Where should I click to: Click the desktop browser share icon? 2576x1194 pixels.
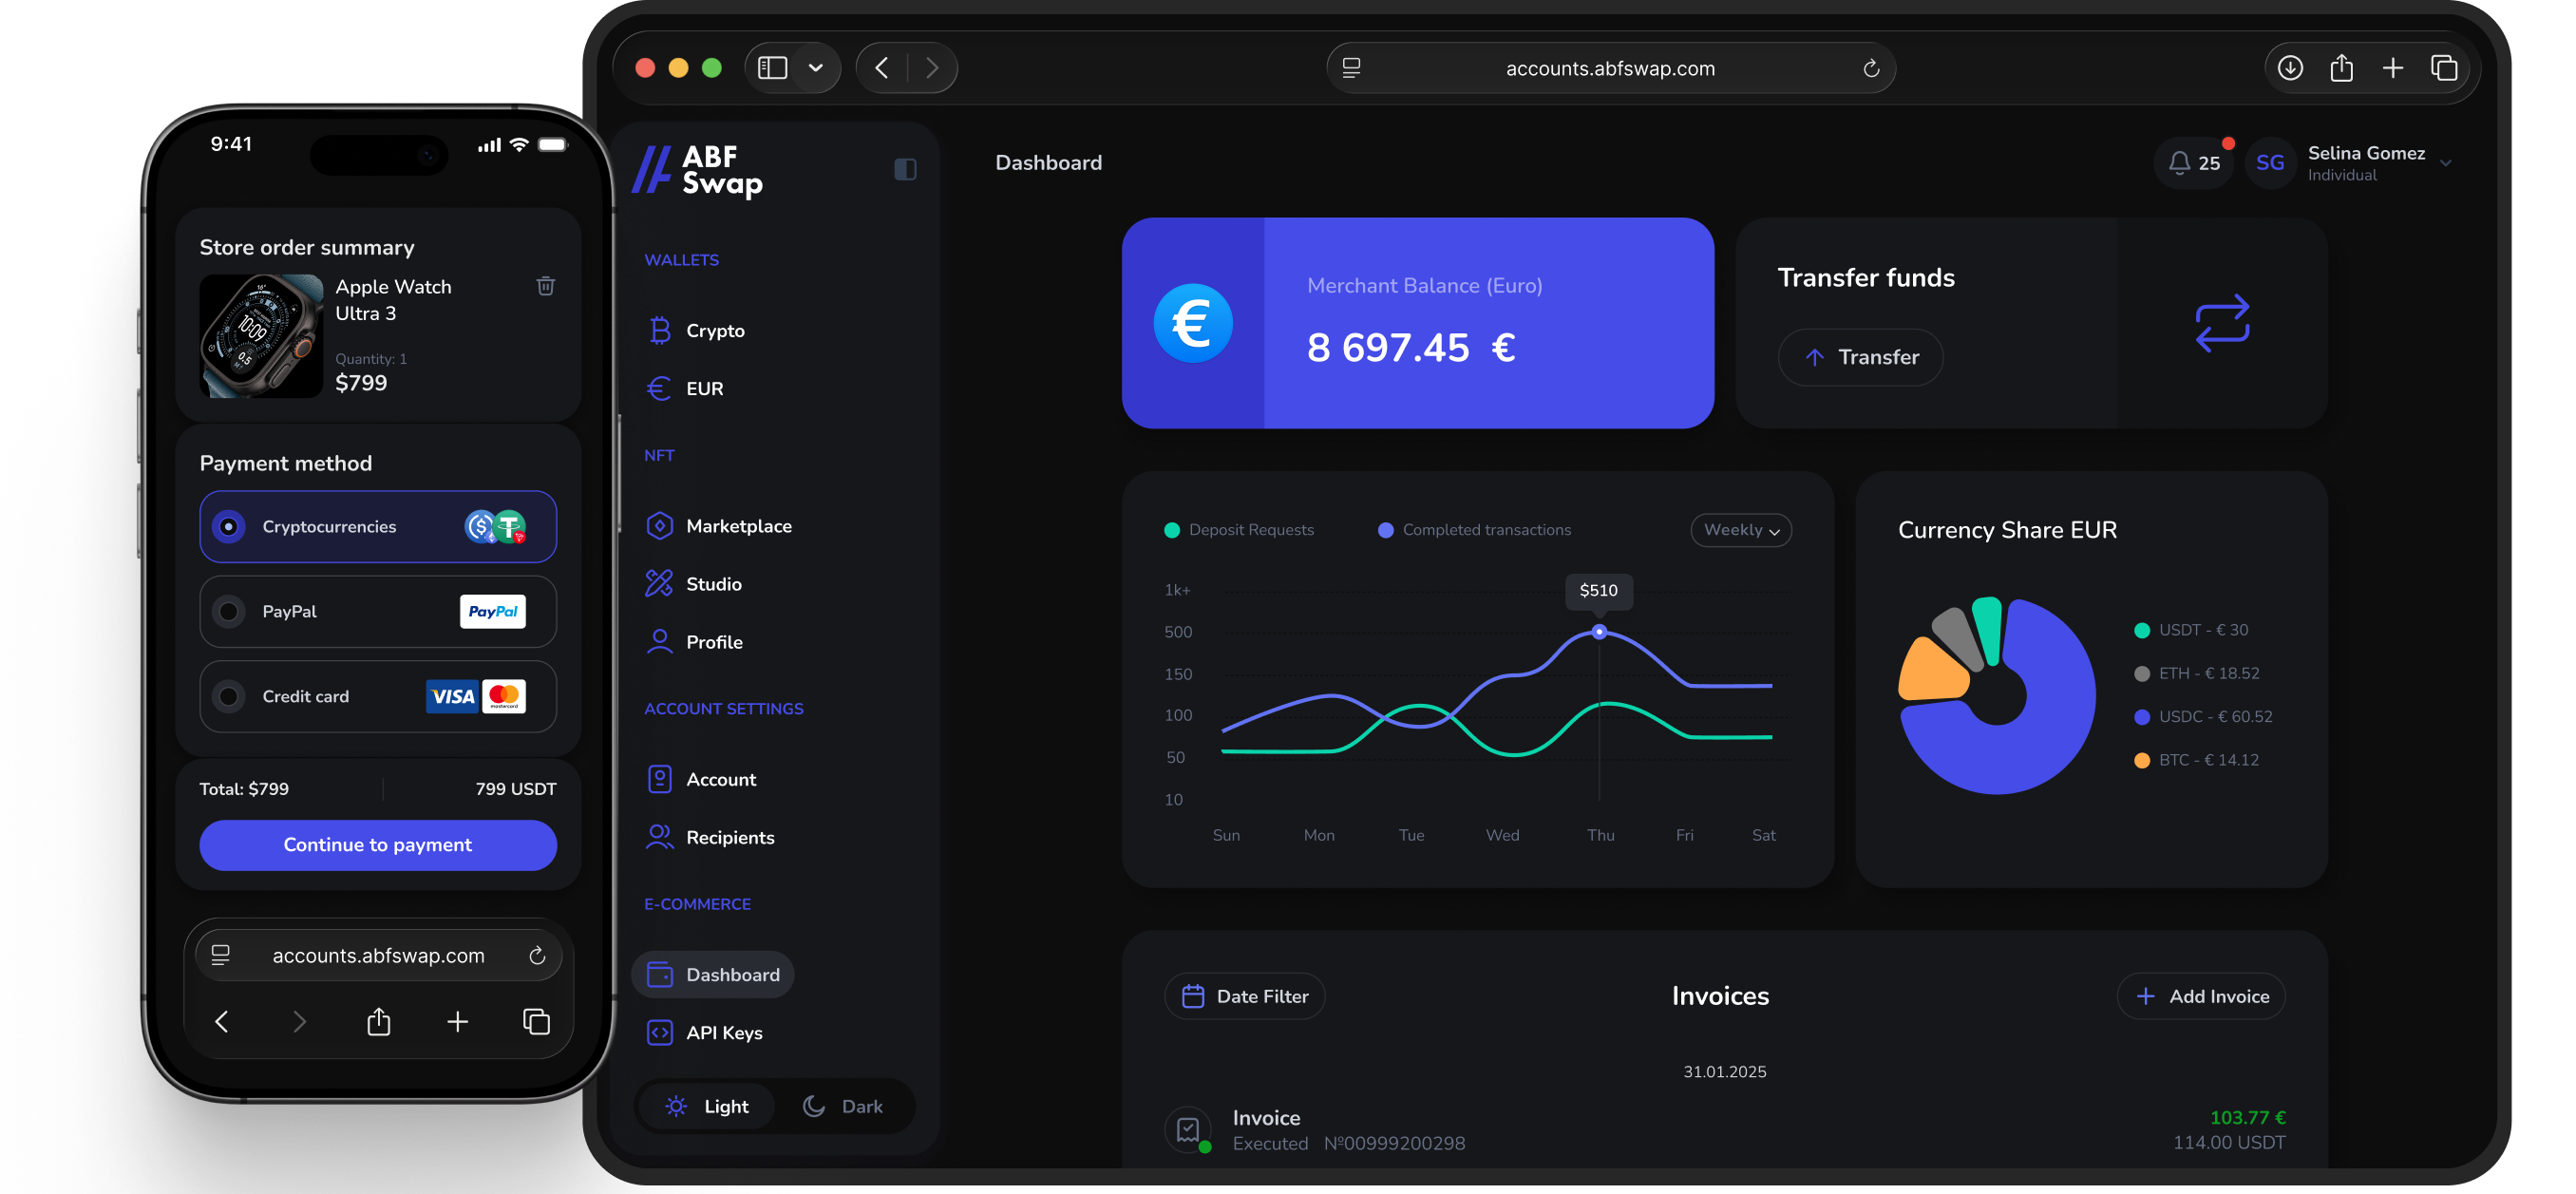pos(2341,68)
